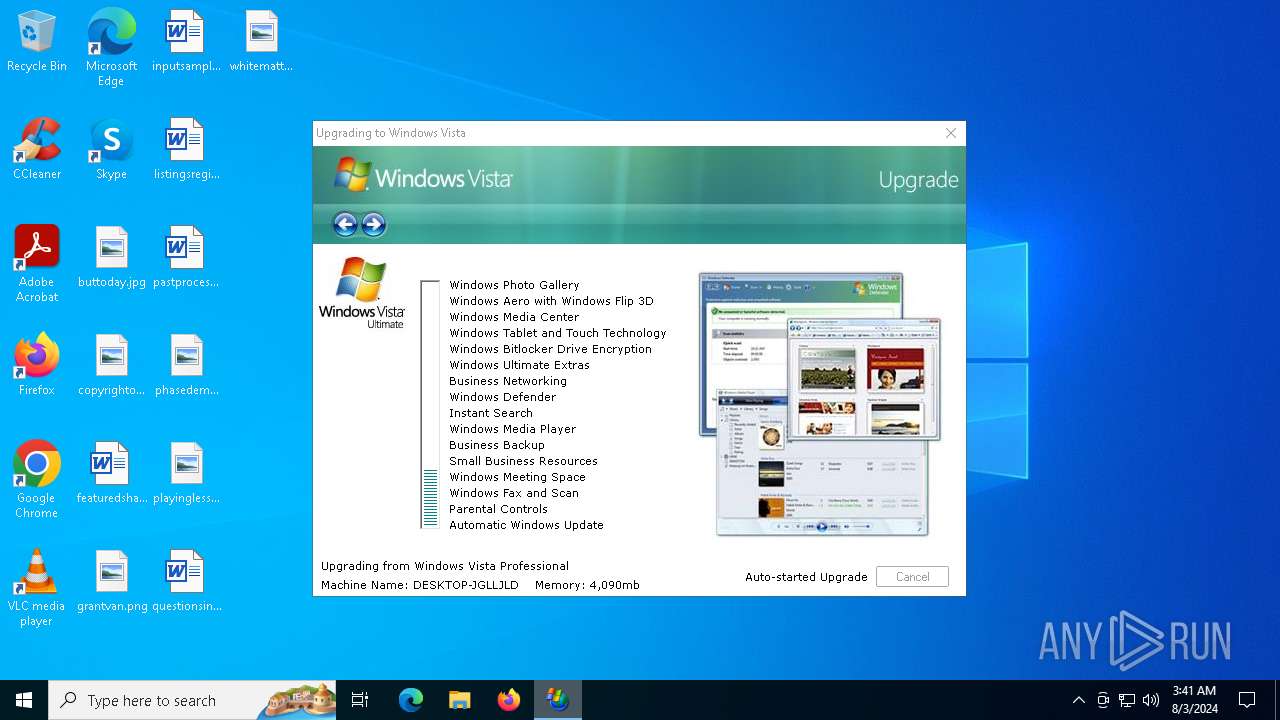Open the Windows Start menu

point(24,700)
